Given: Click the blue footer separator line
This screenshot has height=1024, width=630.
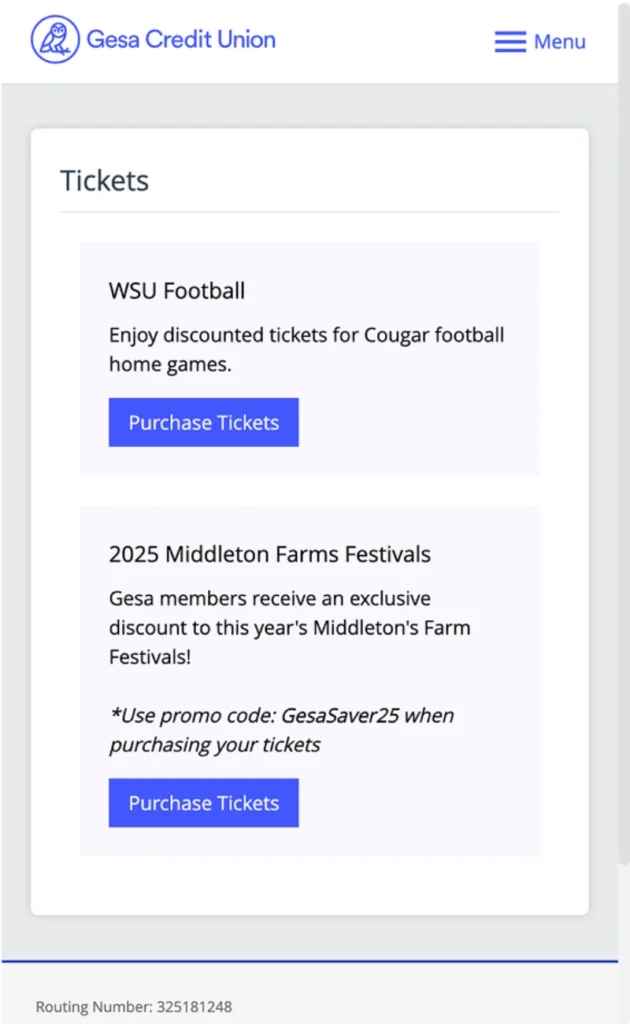Looking at the screenshot, I should point(309,961).
